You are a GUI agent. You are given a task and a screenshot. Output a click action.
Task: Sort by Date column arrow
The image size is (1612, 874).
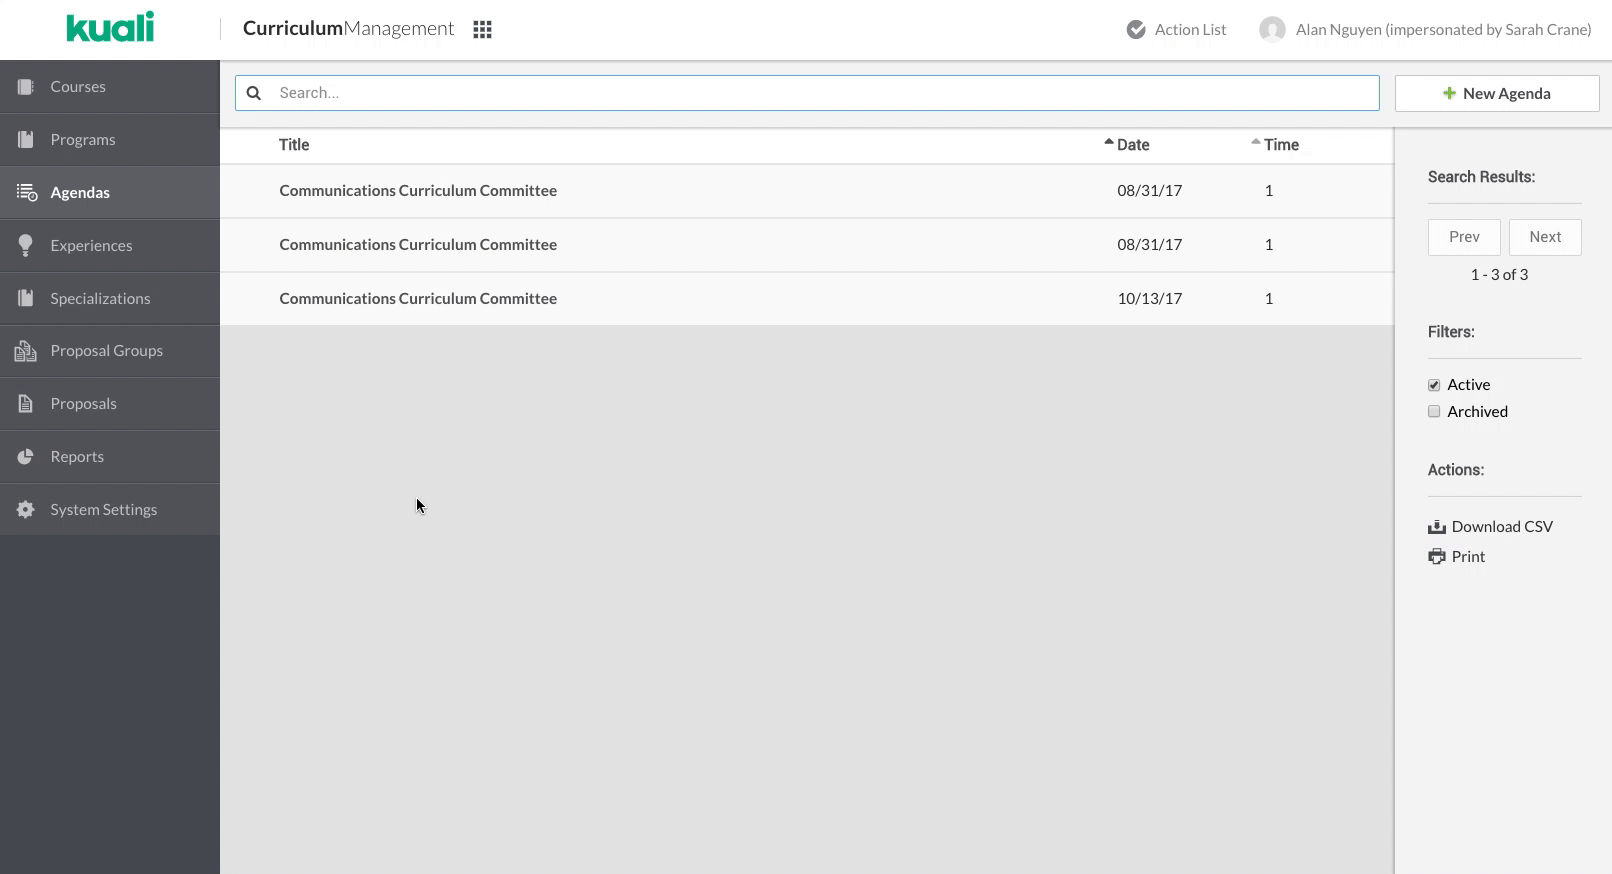coord(1109,143)
